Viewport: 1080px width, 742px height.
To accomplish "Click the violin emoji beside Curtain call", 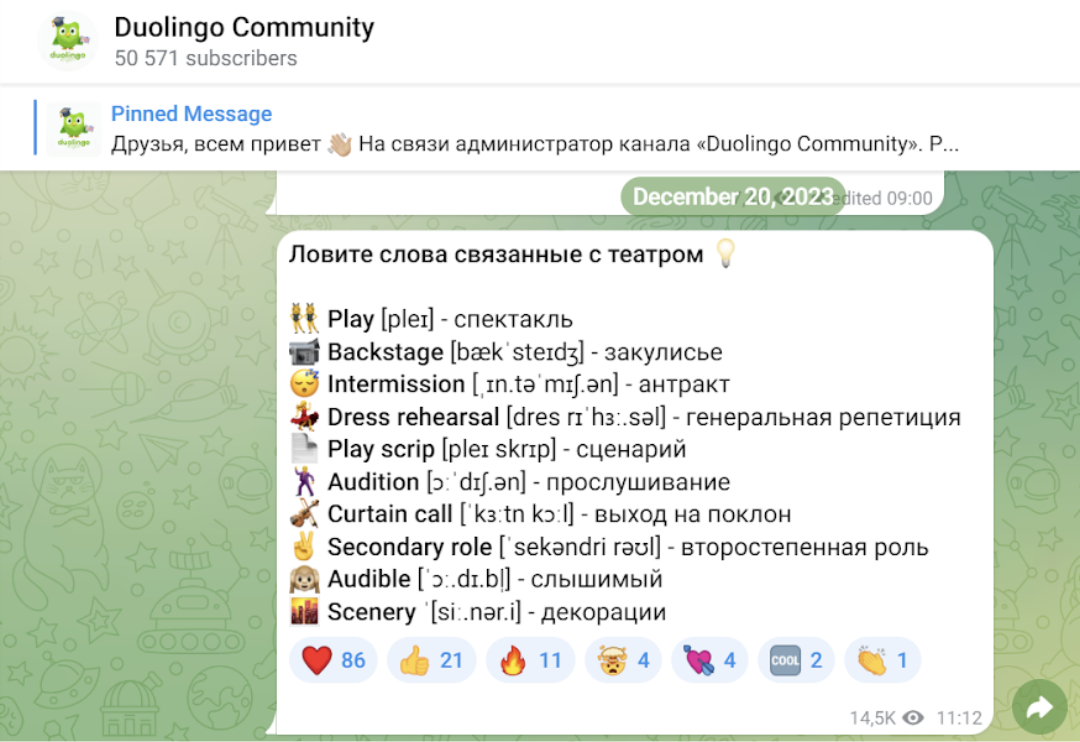I will click(304, 514).
